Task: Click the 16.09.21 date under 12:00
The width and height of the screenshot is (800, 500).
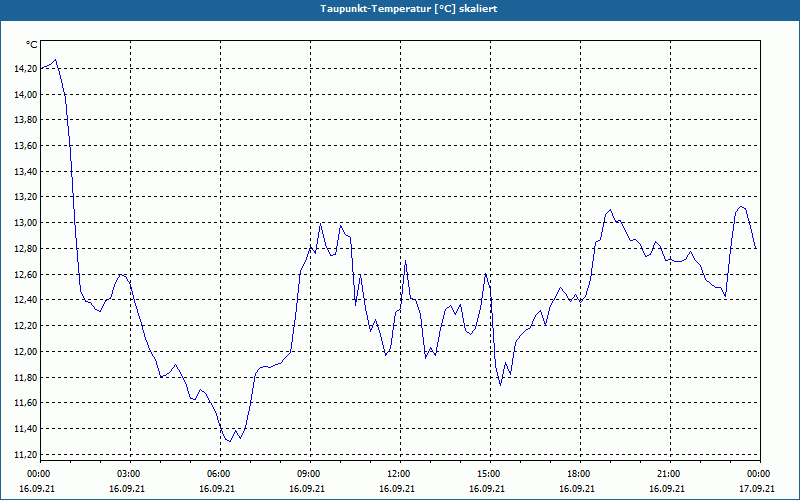Action: pyautogui.click(x=397, y=489)
